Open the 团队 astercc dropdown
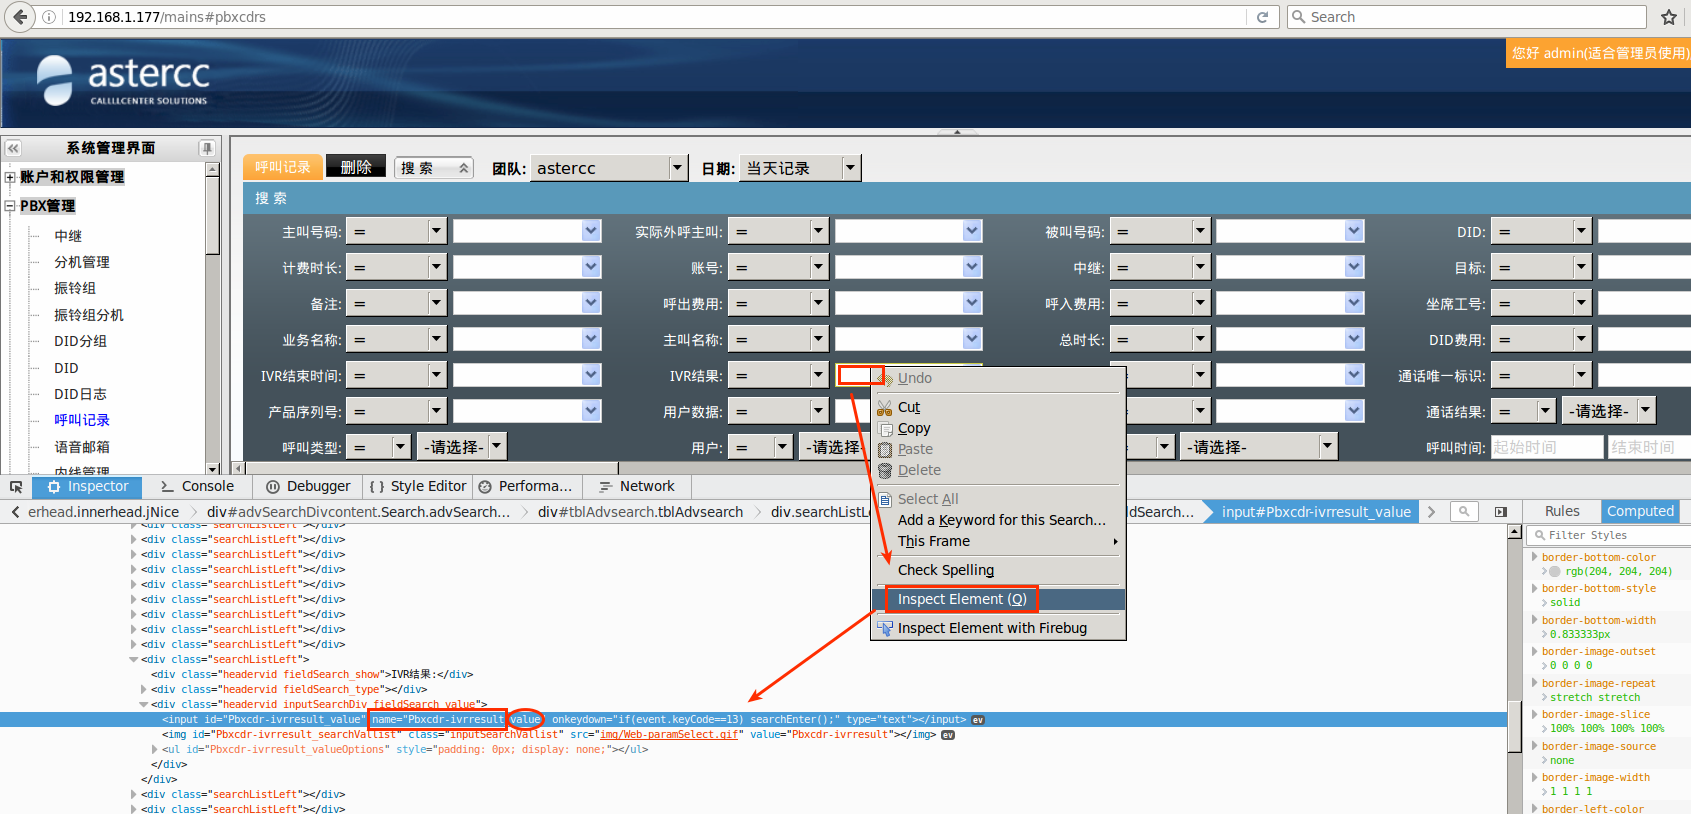The image size is (1691, 814). pyautogui.click(x=677, y=168)
